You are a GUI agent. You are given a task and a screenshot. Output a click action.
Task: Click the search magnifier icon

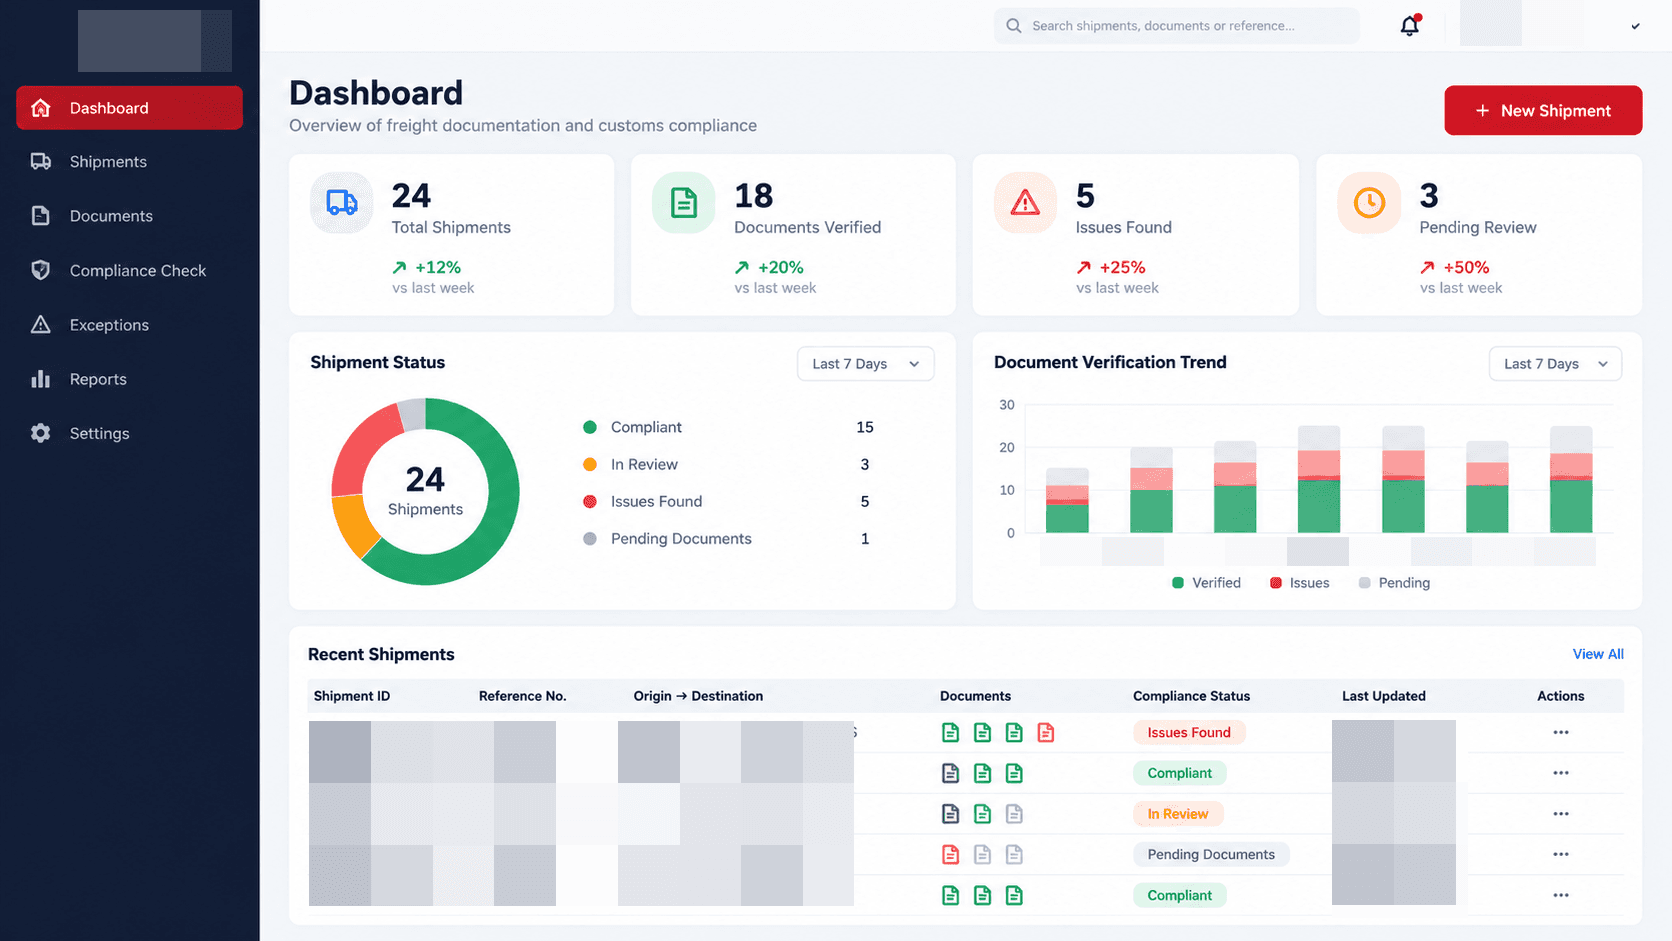point(1014,26)
